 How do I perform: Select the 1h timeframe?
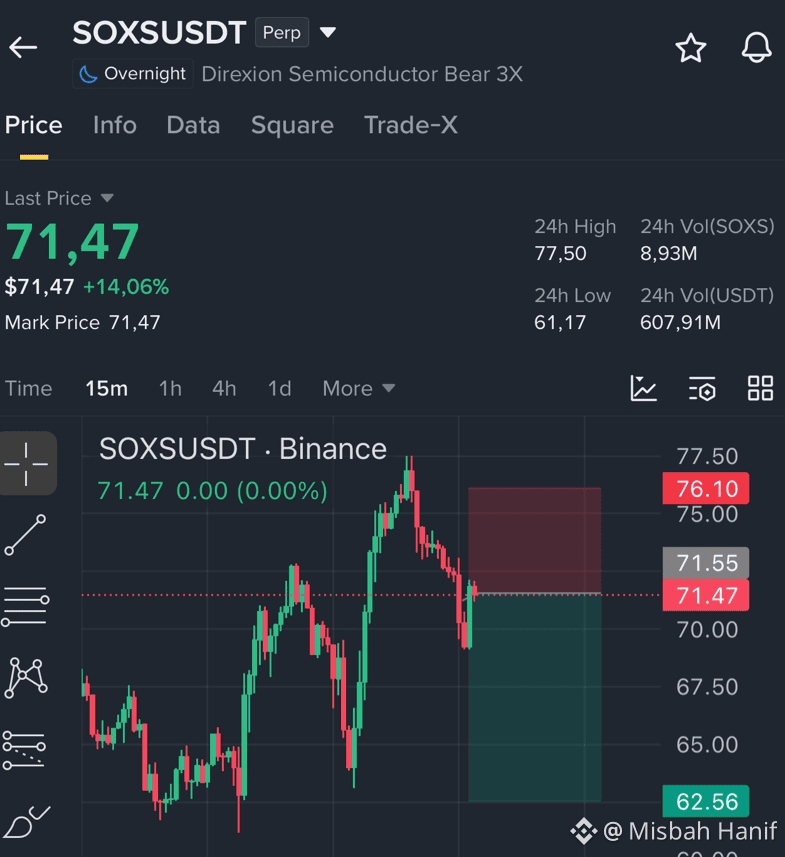point(170,389)
